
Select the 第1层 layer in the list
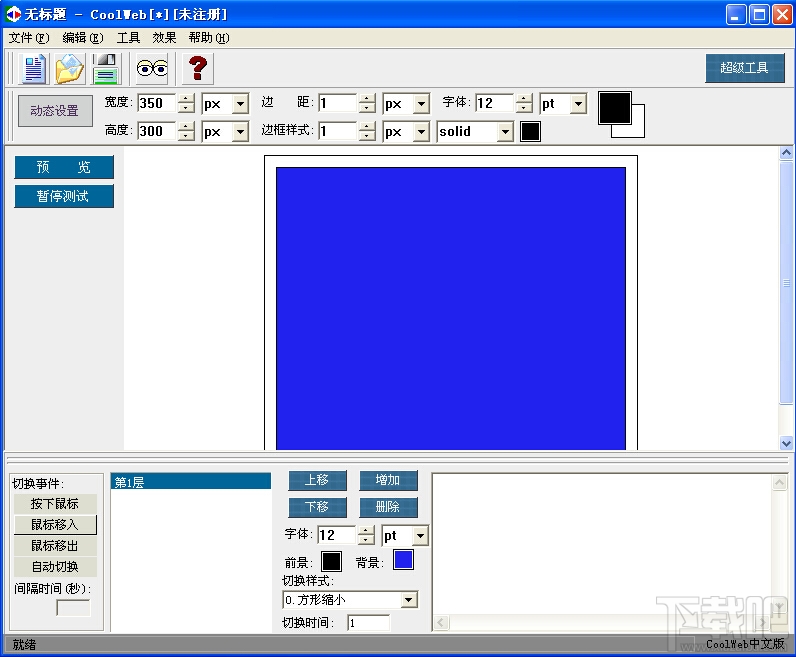[x=191, y=481]
